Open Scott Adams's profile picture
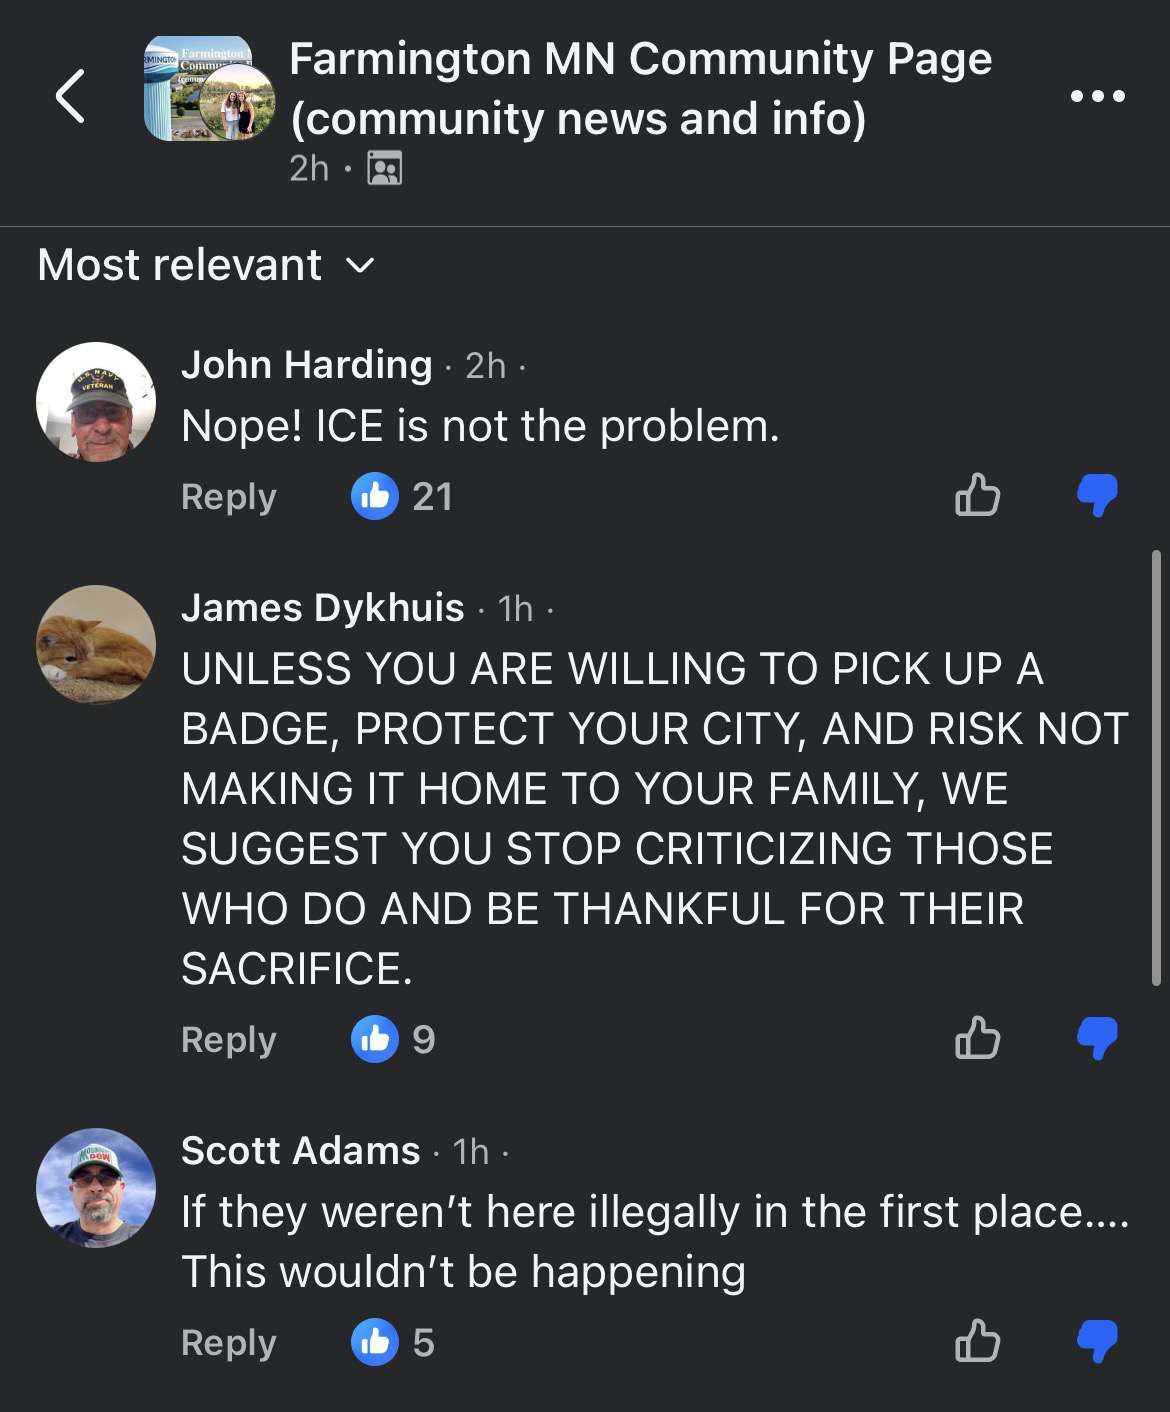 96,1188
